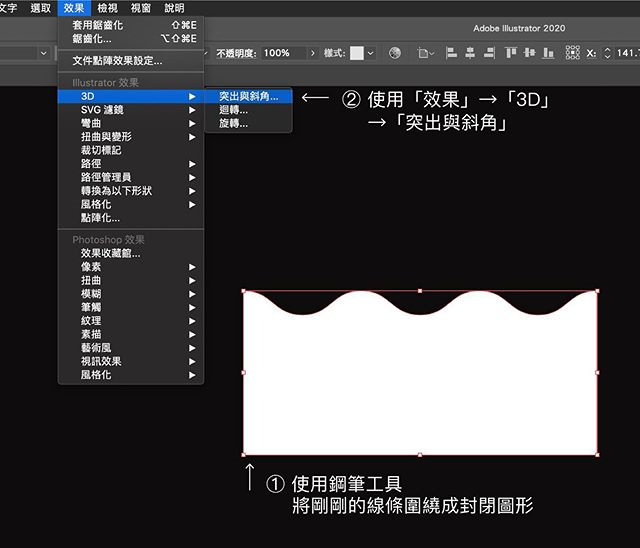Expand the 路徑管理員 submenu
The width and height of the screenshot is (640, 548).
pyautogui.click(x=131, y=177)
